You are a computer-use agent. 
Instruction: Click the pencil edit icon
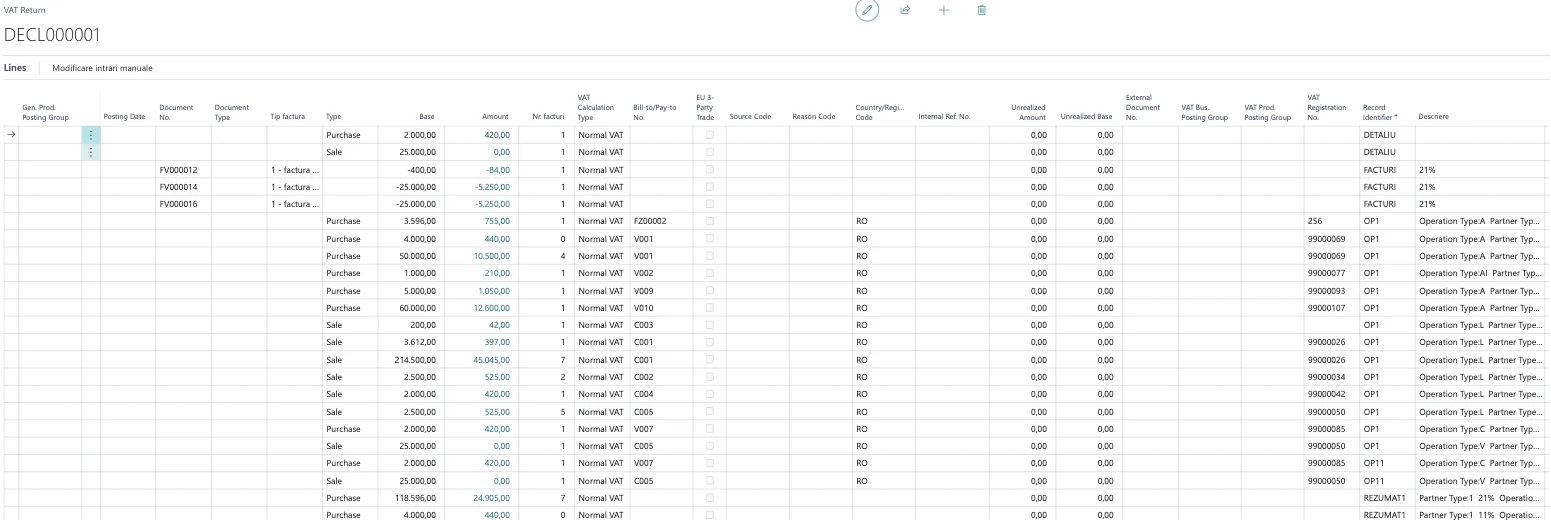(868, 10)
